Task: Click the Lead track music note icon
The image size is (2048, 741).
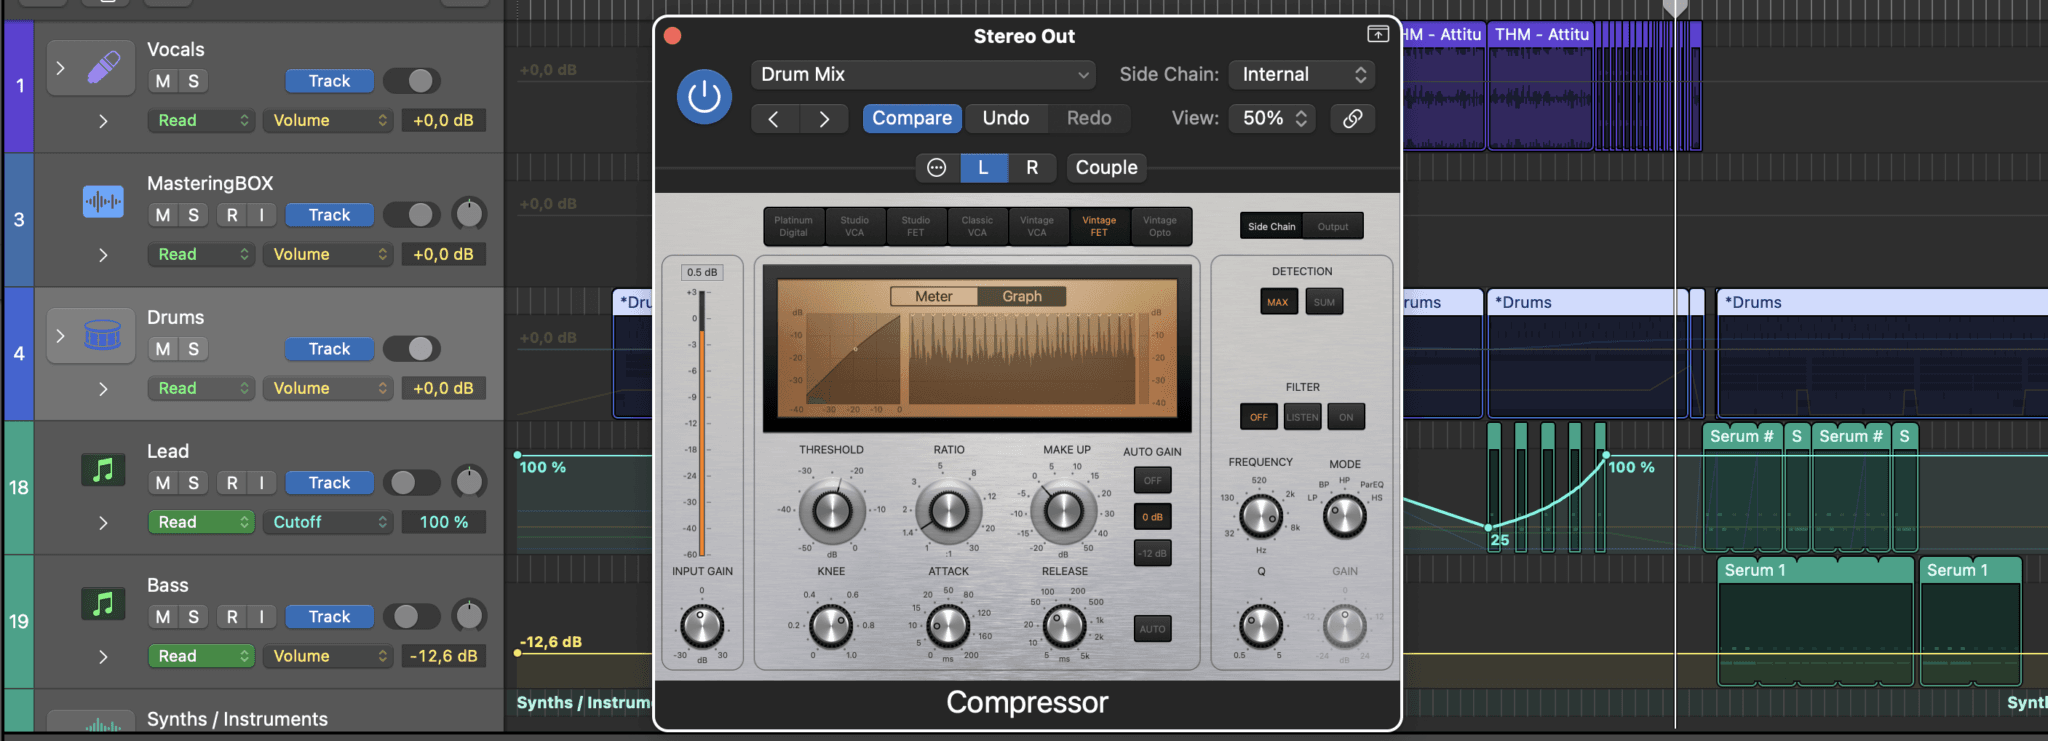Action: tap(103, 470)
